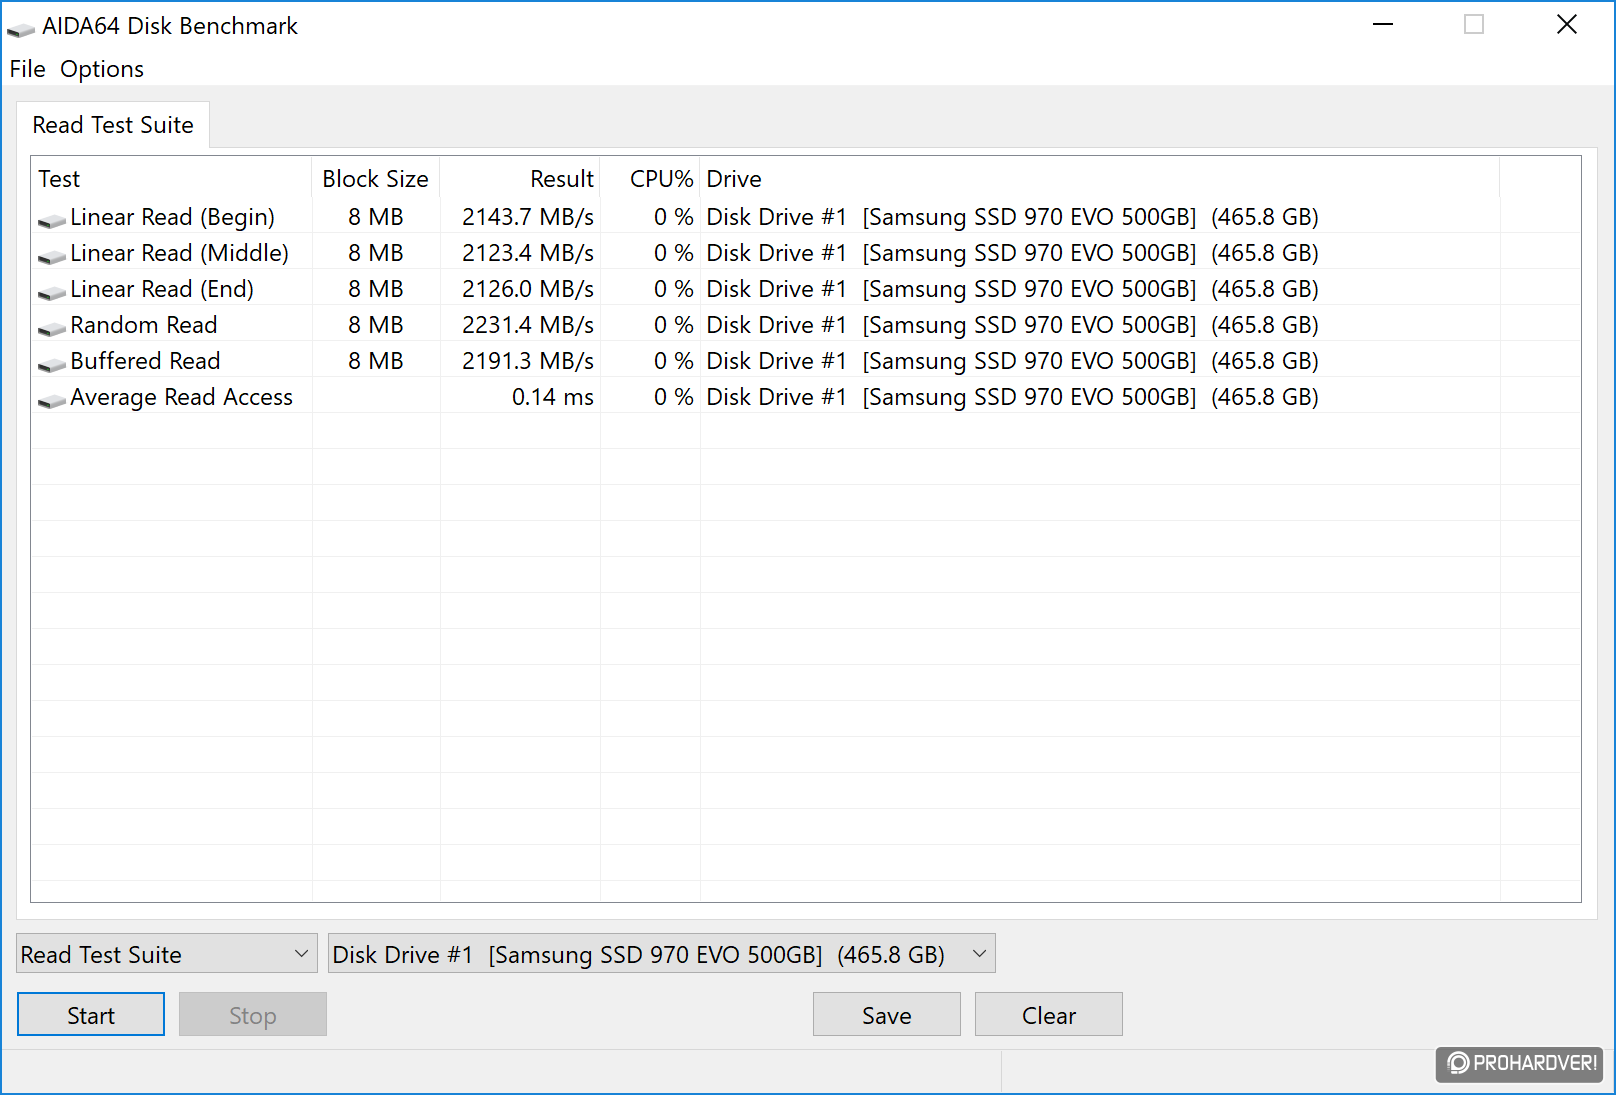
Task: Select the Linear Read (Middle) test name
Action: (x=179, y=253)
